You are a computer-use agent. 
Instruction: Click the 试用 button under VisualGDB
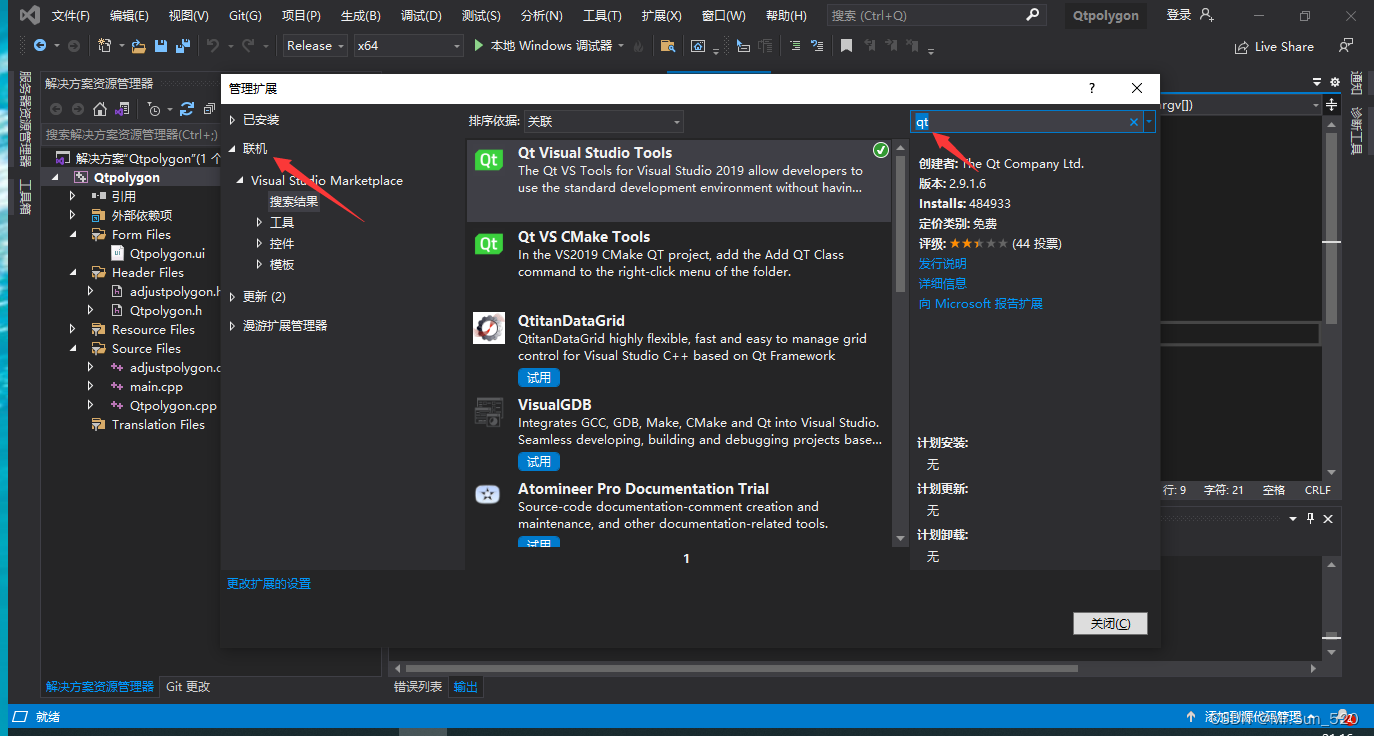pyautogui.click(x=539, y=462)
